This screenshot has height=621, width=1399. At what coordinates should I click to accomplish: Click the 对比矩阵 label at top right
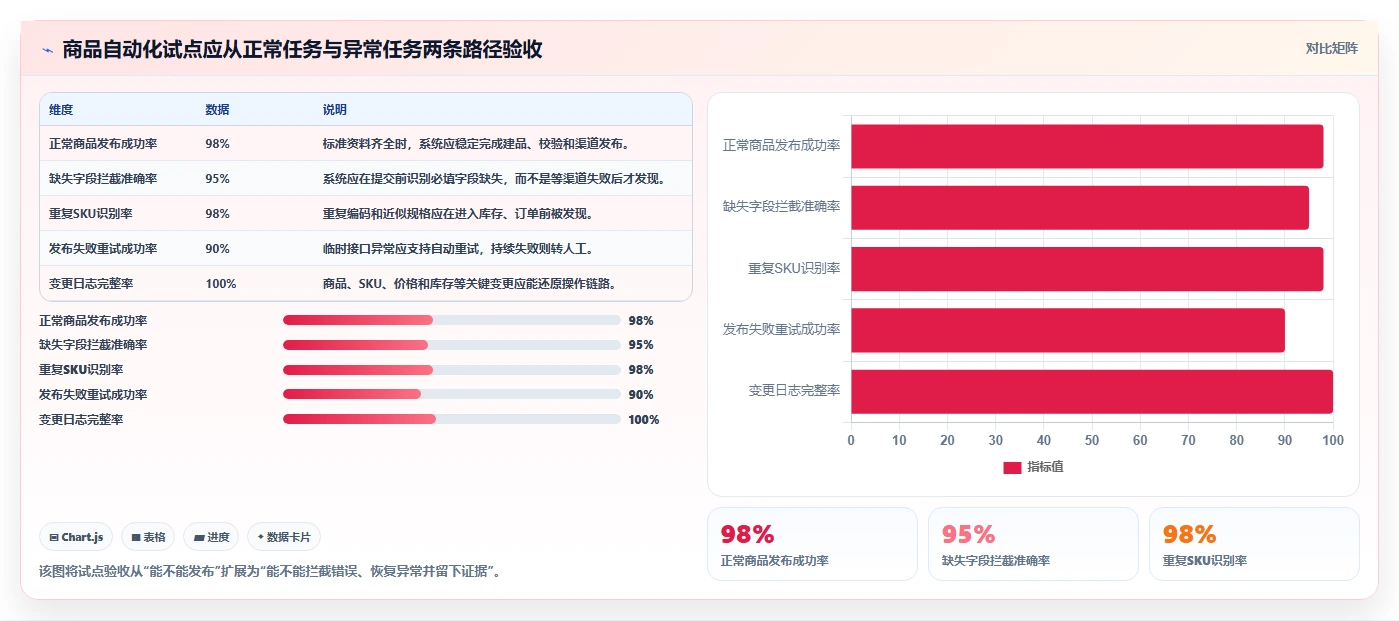tap(1331, 48)
